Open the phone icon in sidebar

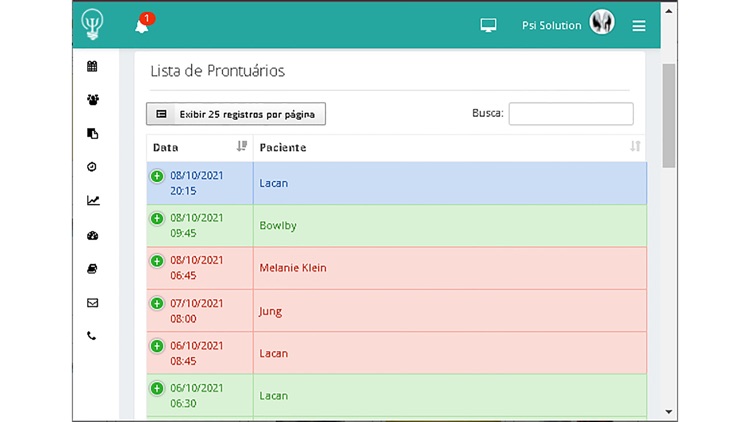coord(91,336)
